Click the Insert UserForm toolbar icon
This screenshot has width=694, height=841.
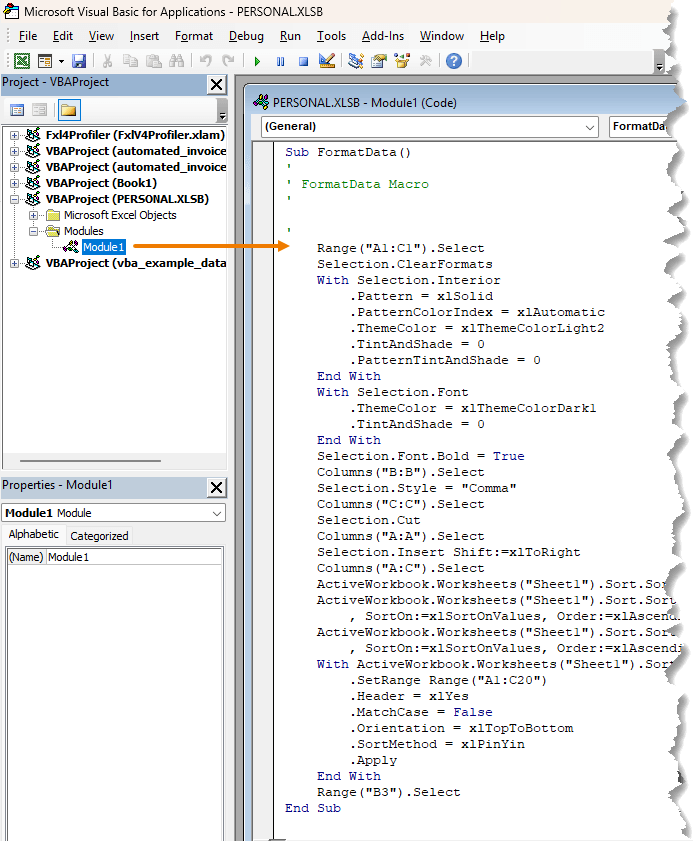click(x=45, y=61)
